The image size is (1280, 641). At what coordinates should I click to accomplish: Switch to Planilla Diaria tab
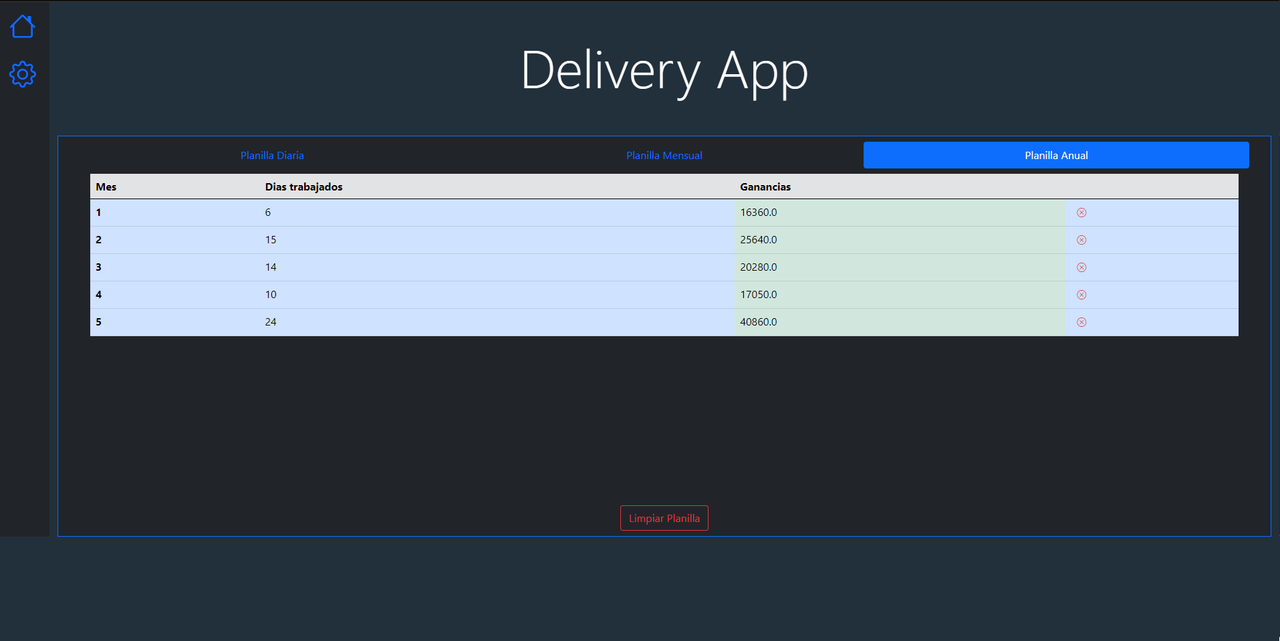click(x=272, y=155)
